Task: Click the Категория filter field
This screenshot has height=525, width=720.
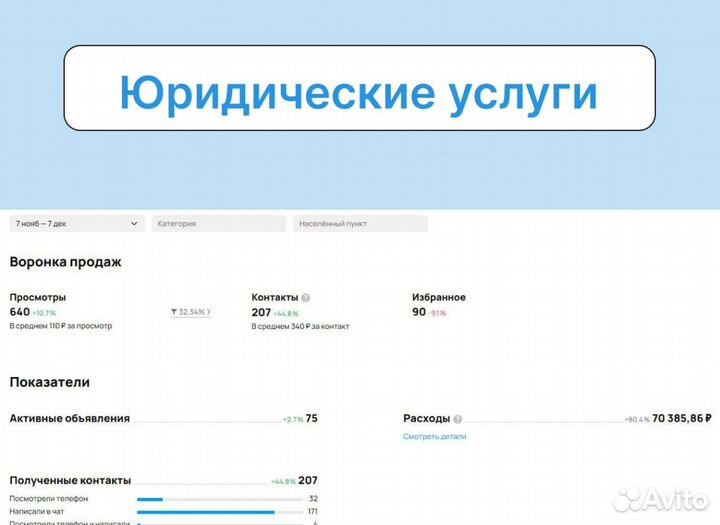Action: [219, 224]
